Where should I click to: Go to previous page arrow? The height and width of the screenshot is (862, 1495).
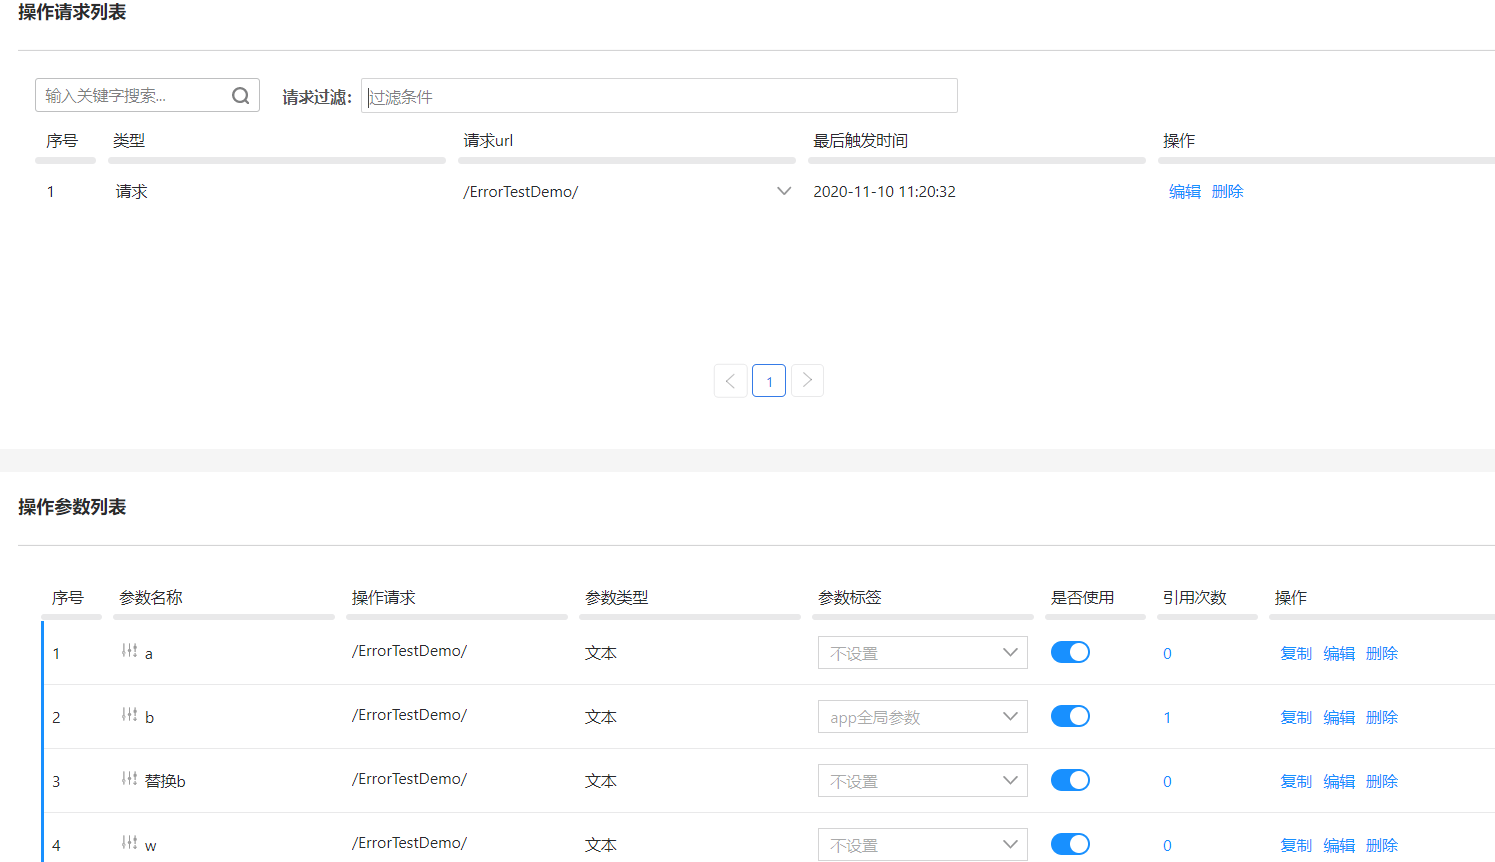pyautogui.click(x=730, y=381)
